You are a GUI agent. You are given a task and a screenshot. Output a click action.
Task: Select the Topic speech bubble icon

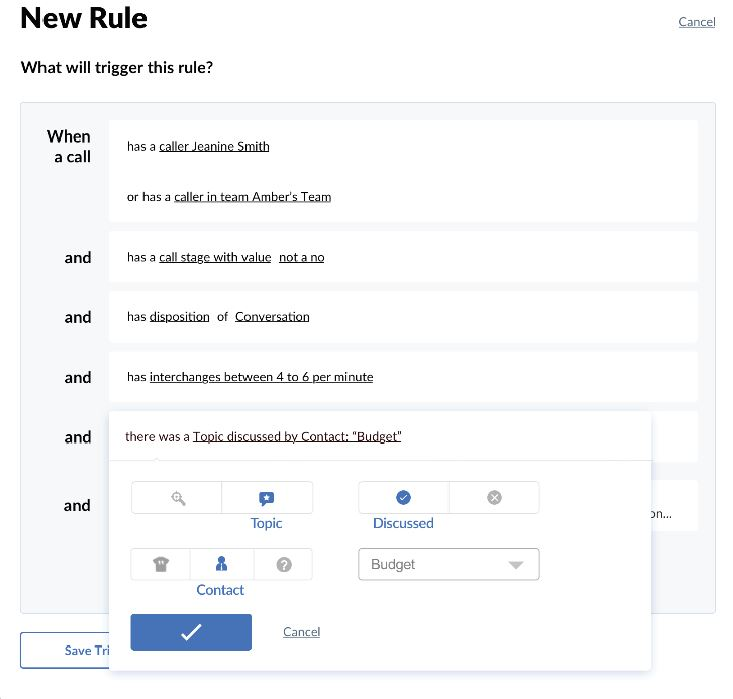click(x=267, y=498)
